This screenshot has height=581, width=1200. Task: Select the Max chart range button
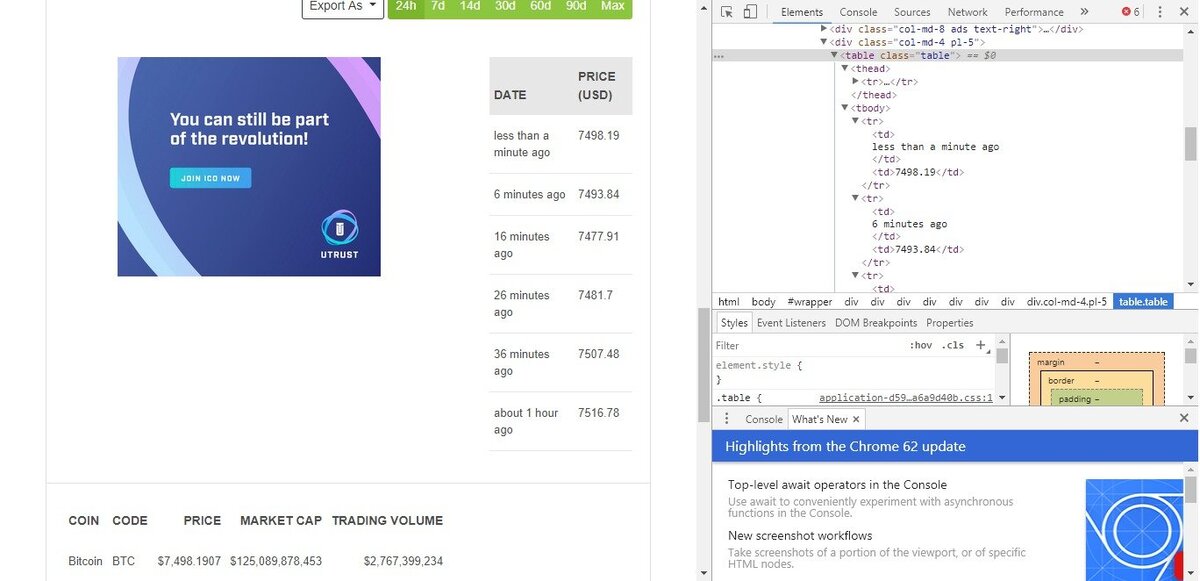click(x=613, y=6)
